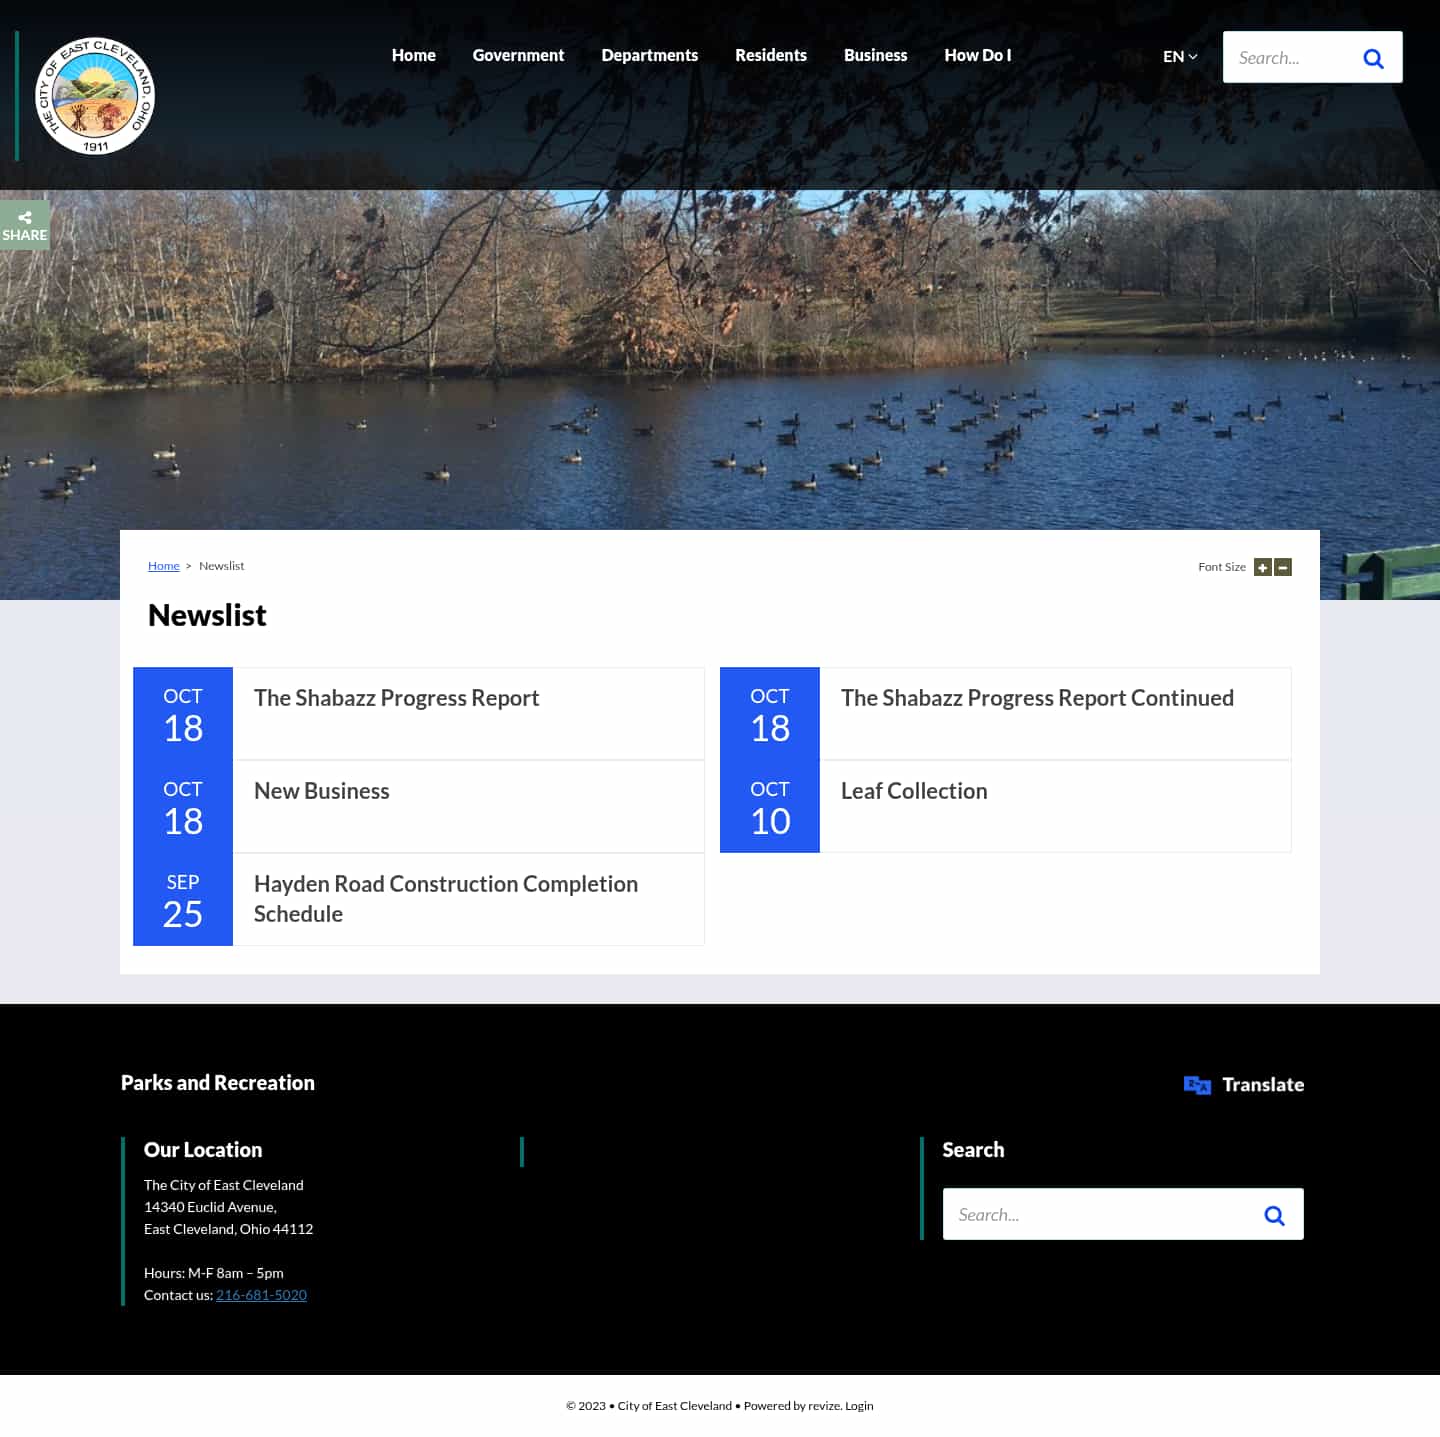
Task: Select the Residents menu item
Action: pyautogui.click(x=770, y=55)
